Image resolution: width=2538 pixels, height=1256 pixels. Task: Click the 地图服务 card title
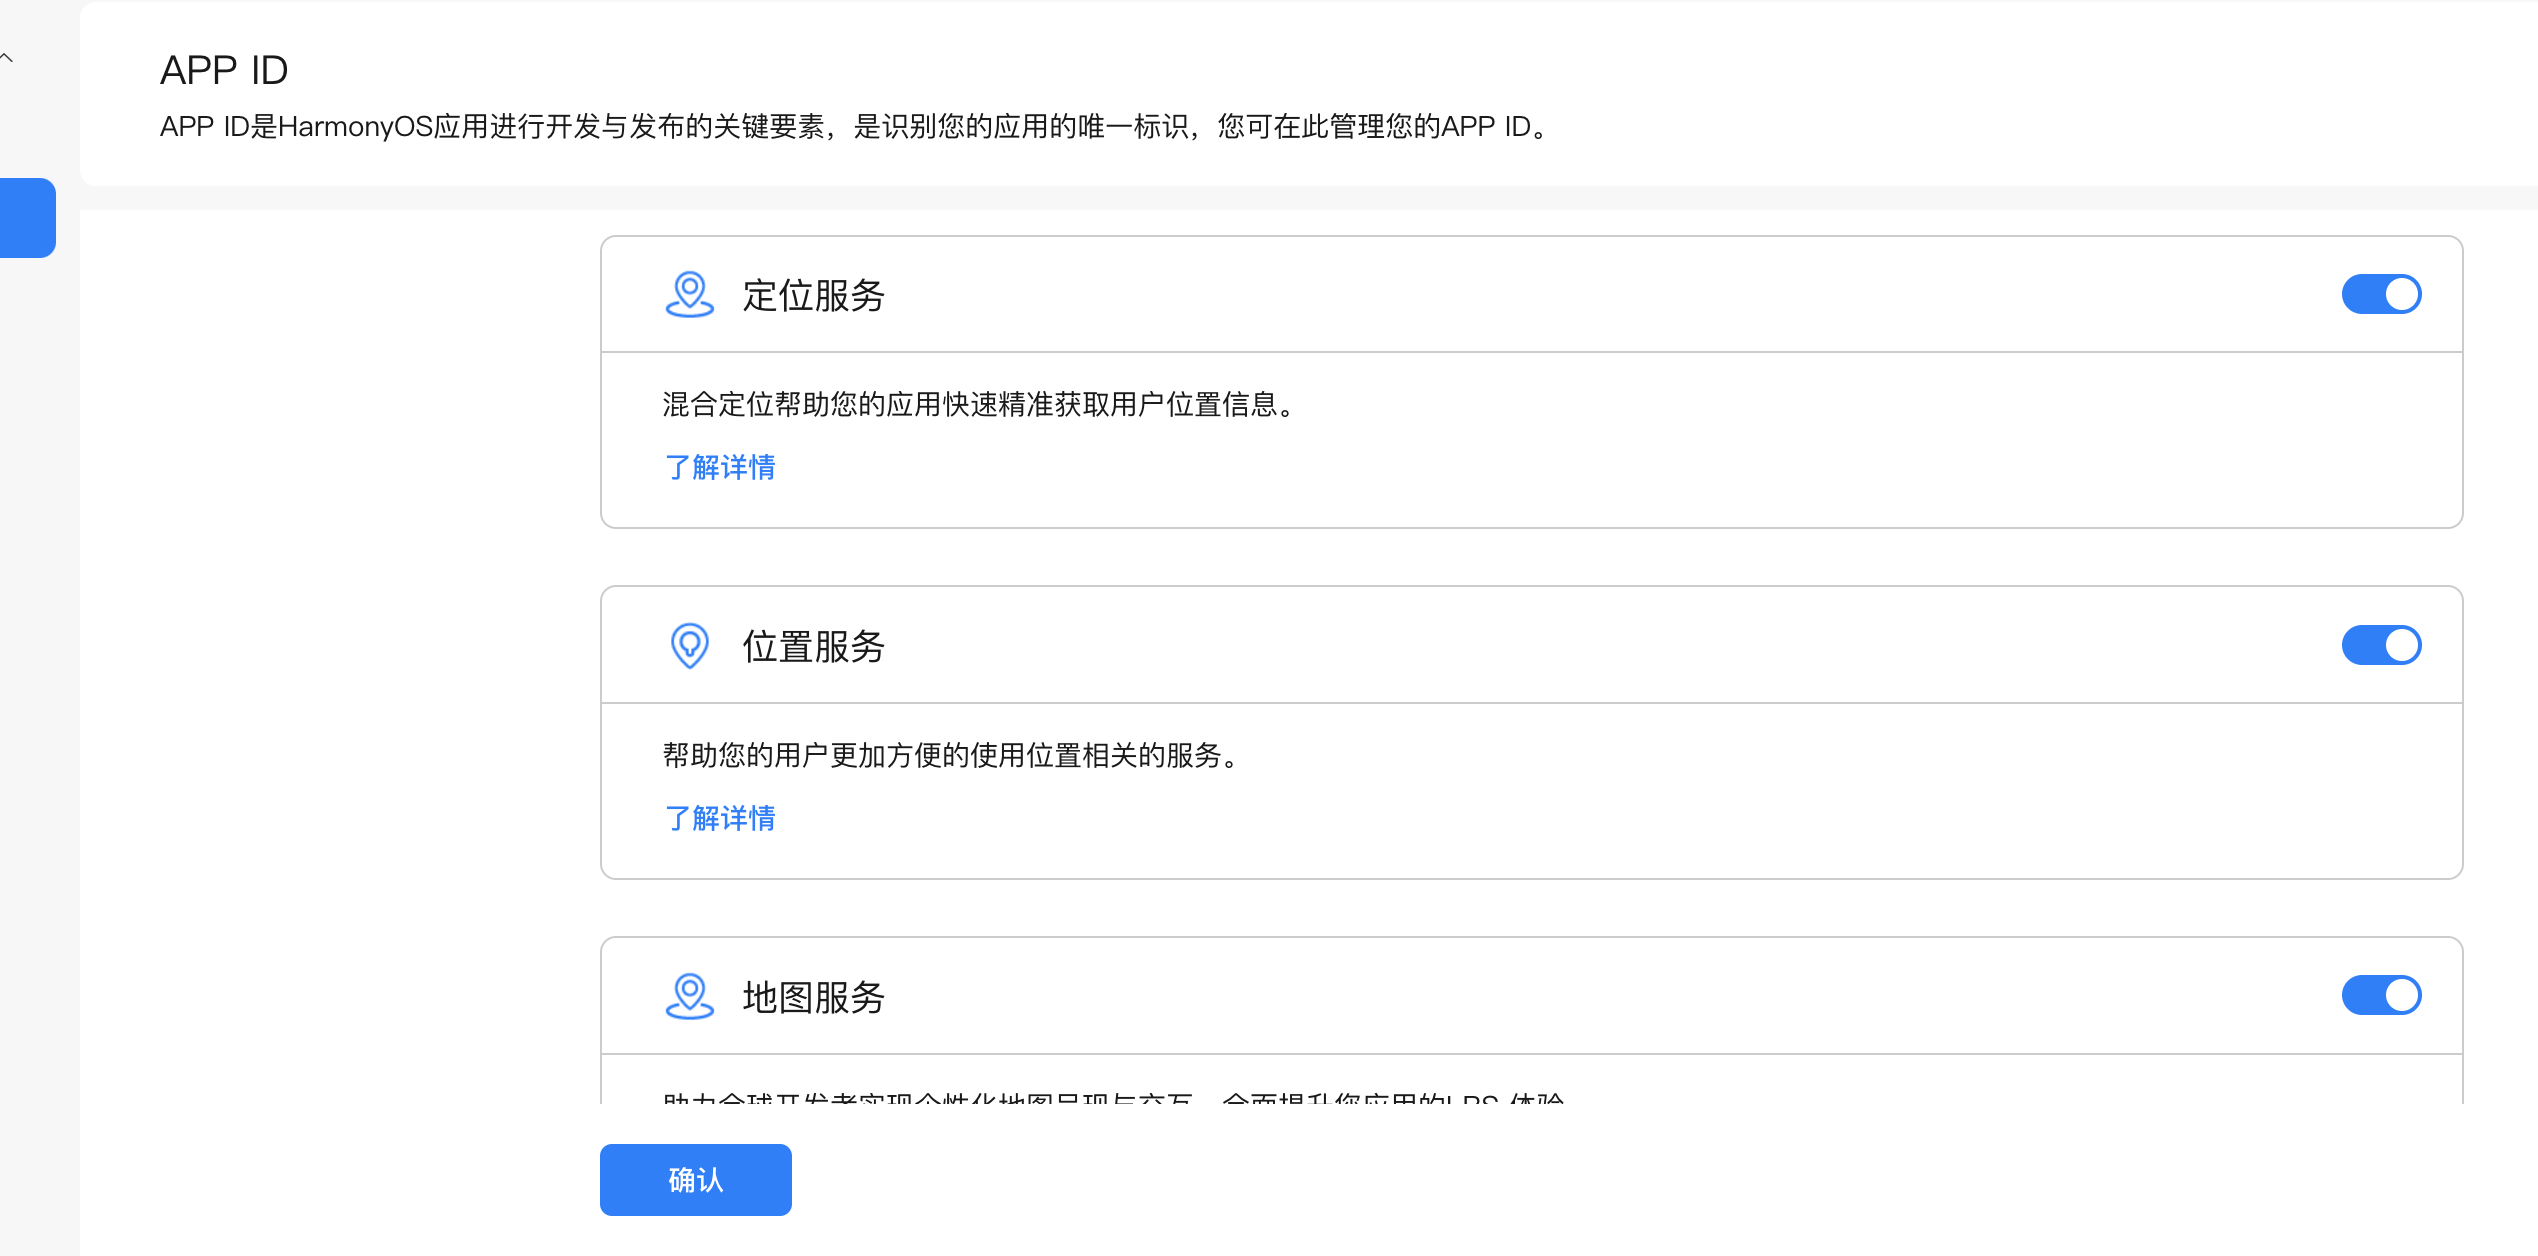[x=813, y=997]
